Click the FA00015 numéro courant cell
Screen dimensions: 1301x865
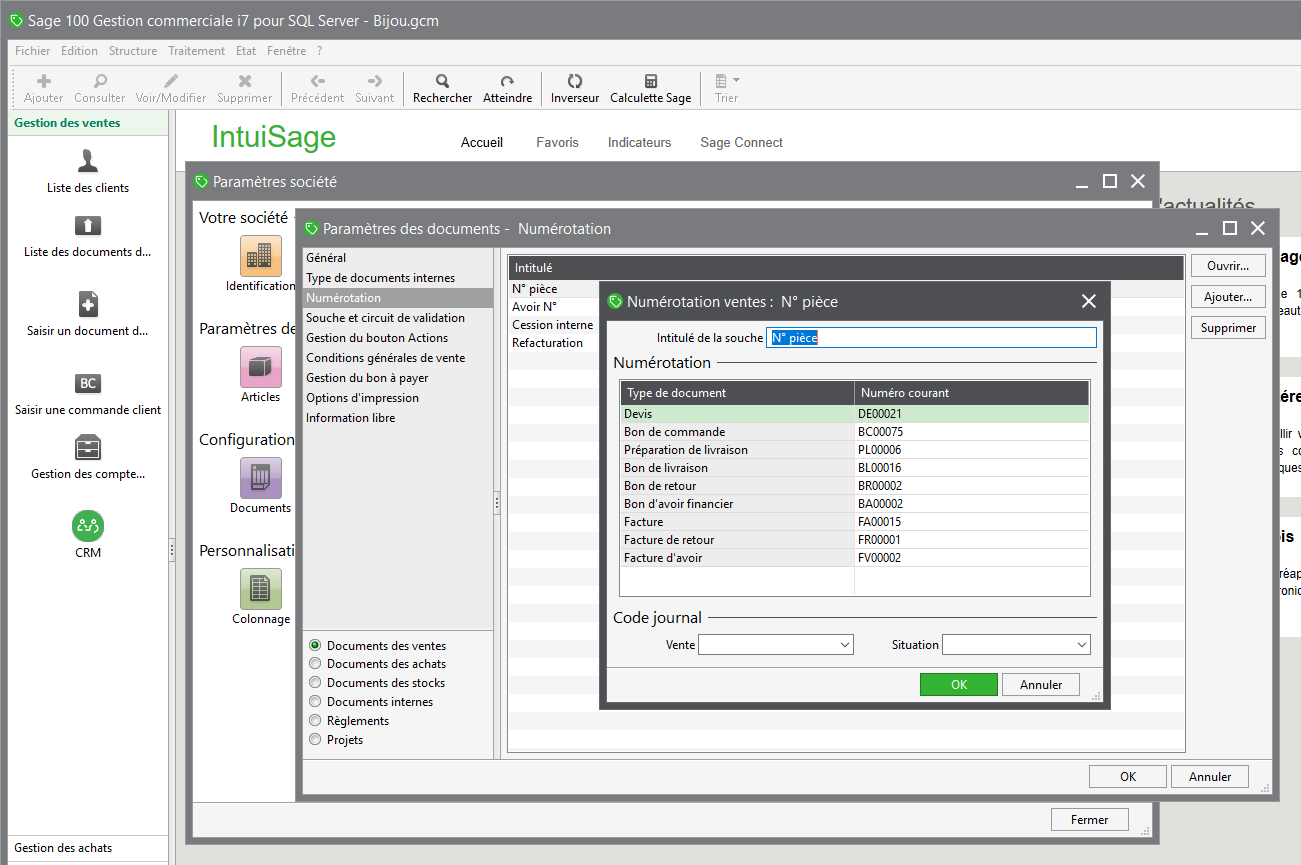[x=972, y=522]
